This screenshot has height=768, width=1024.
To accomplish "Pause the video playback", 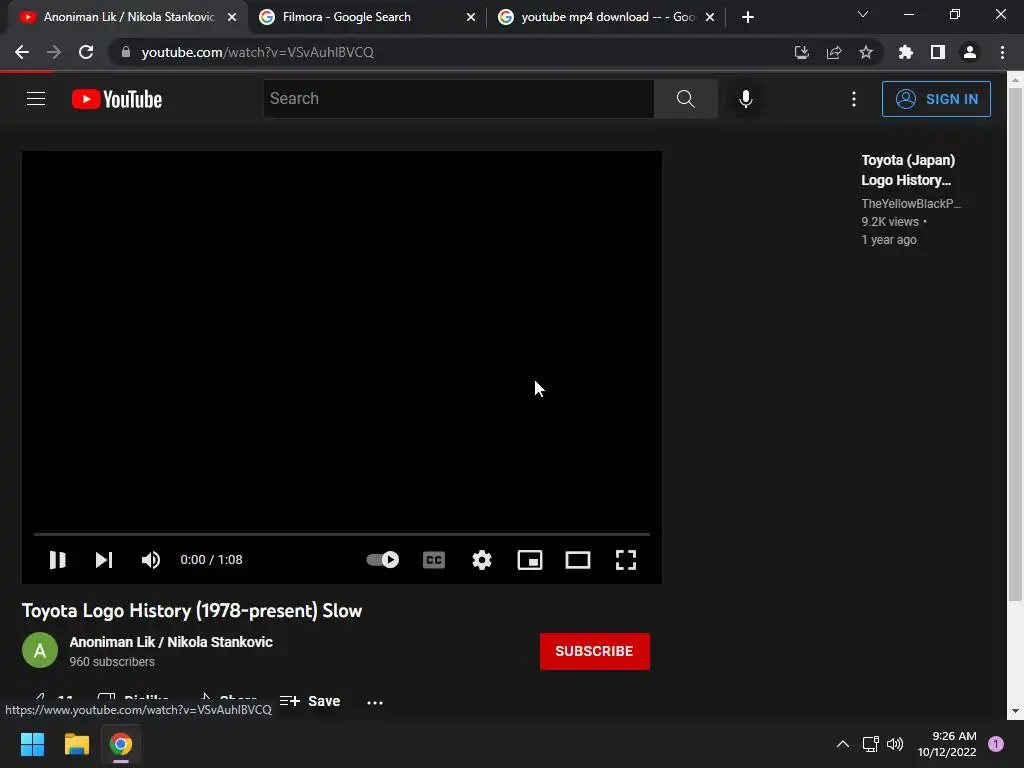I will click(57, 560).
